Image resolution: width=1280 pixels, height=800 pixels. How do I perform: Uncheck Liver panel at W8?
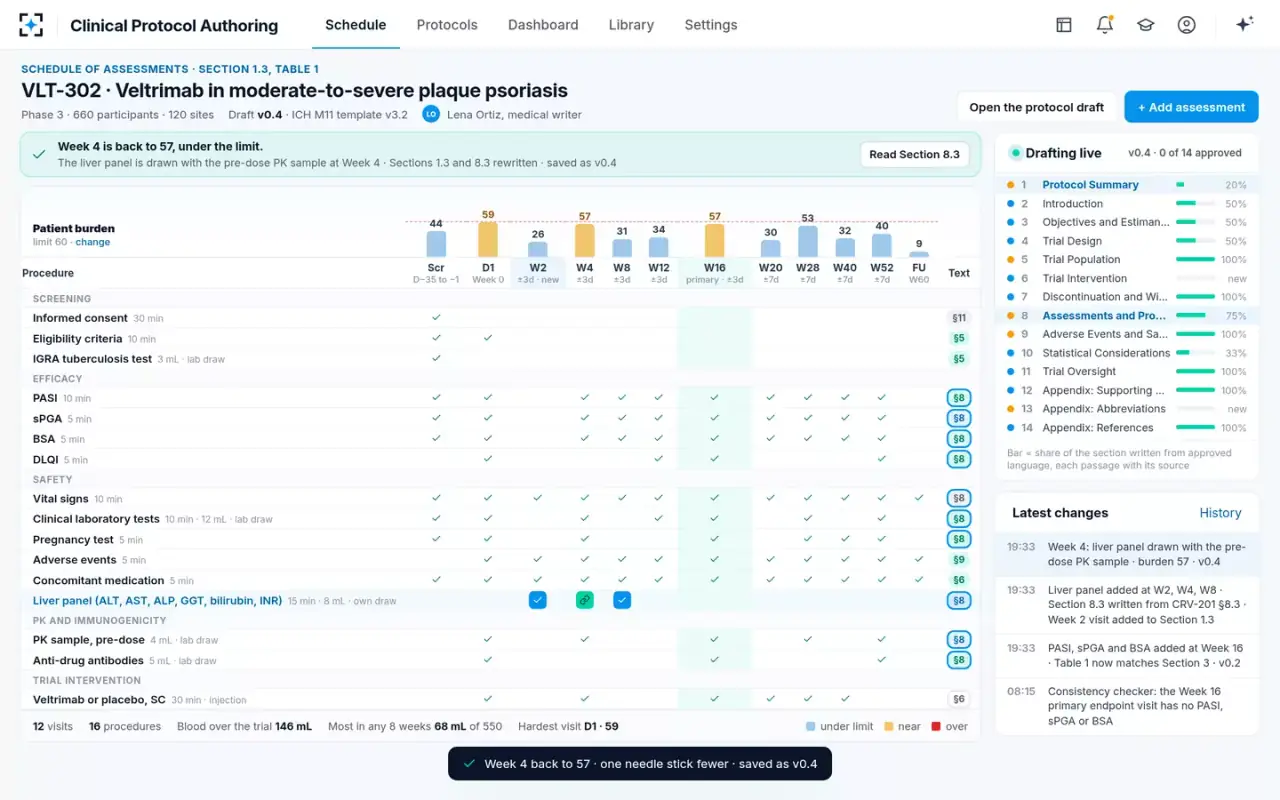point(622,600)
